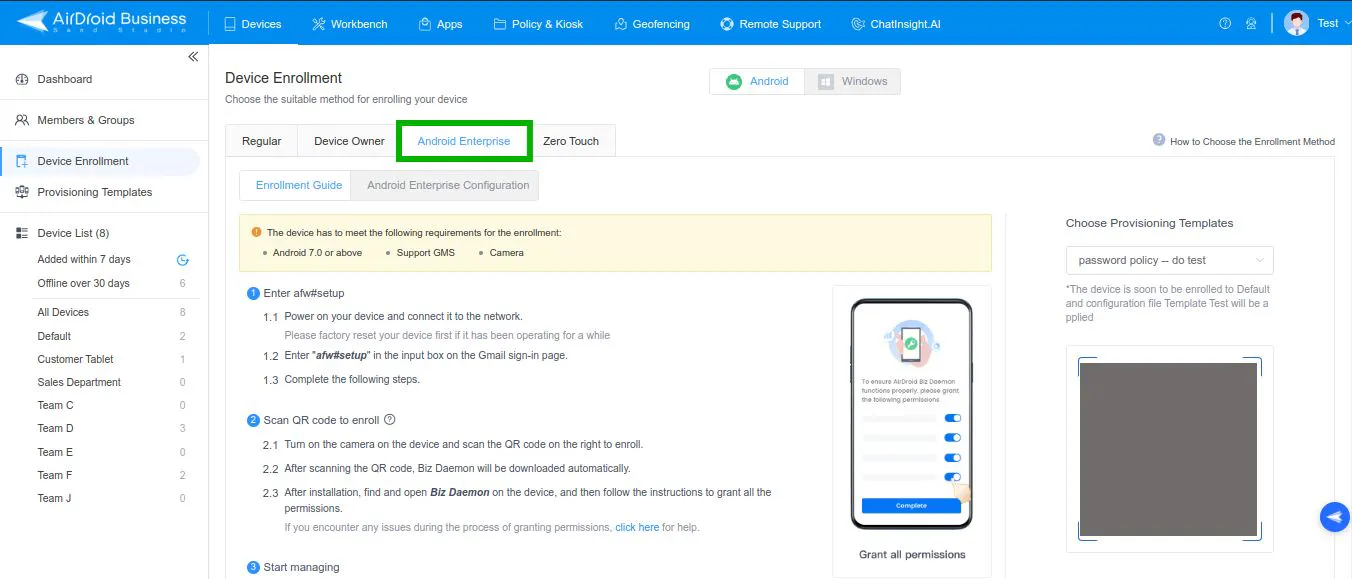Viewport: 1352px width, 579px height.
Task: Open Dashboard in the sidebar
Action: [64, 79]
